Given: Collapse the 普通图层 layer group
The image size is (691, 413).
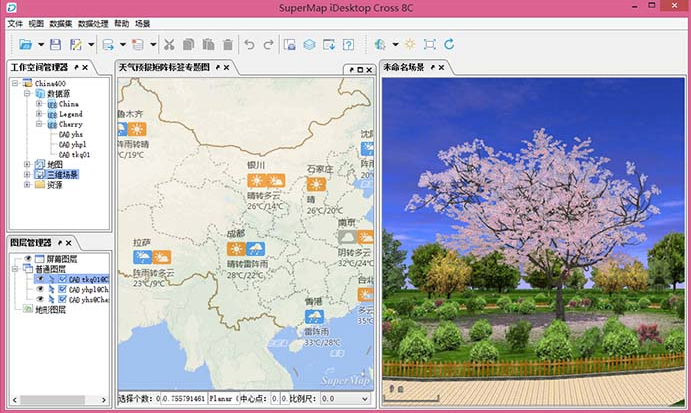Looking at the screenshot, I should (x=15, y=269).
